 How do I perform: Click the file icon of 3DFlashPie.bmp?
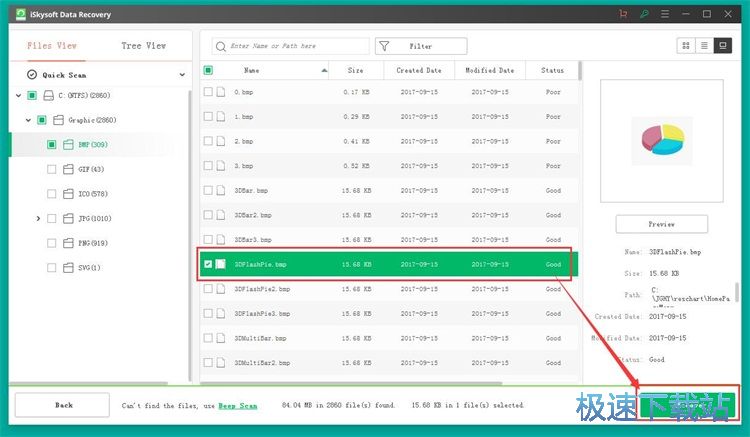tap(221, 264)
